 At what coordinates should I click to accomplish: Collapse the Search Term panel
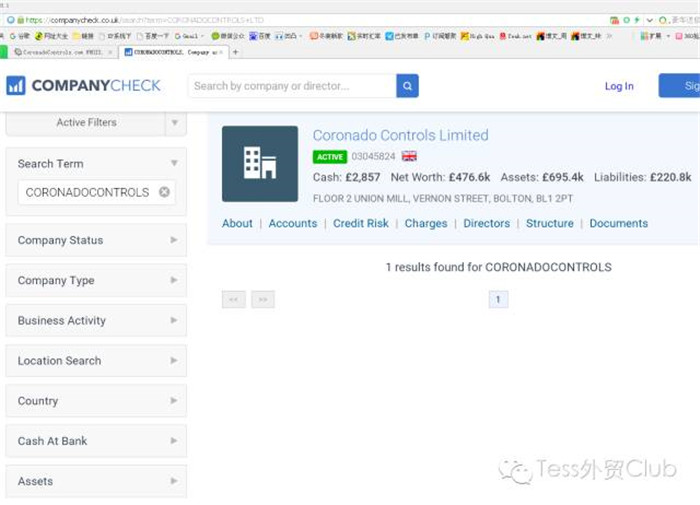[x=174, y=163]
